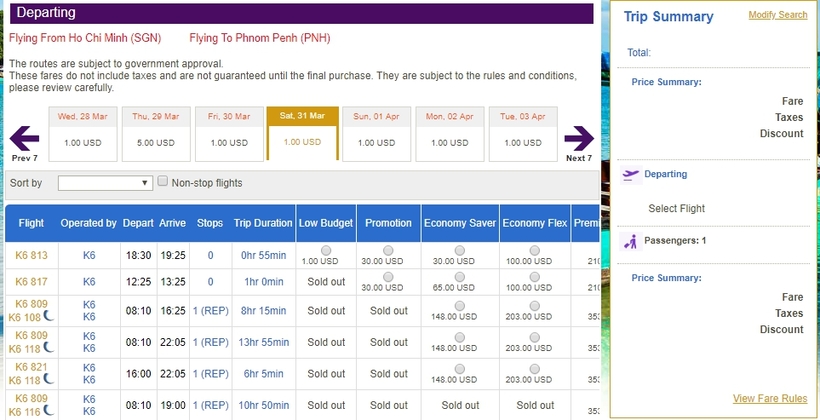This screenshot has height=420, width=820.
Task: Click the Prev 7 left arrow icon
Action: 24,138
